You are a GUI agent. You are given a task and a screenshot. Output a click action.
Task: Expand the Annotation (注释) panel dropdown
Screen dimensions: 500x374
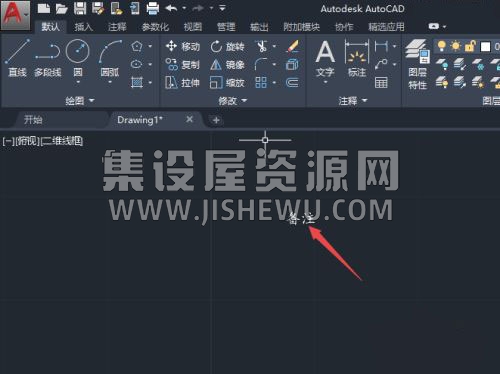pos(353,100)
